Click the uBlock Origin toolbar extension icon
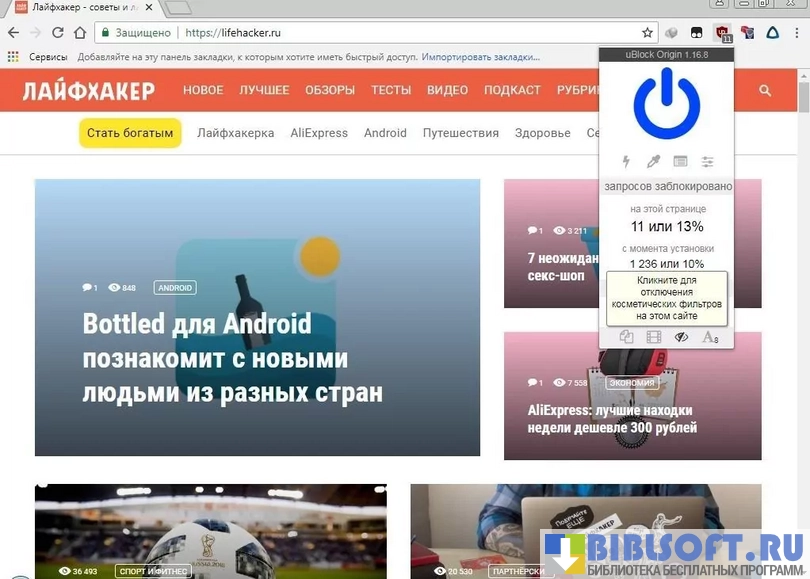This screenshot has height=579, width=810. (722, 33)
